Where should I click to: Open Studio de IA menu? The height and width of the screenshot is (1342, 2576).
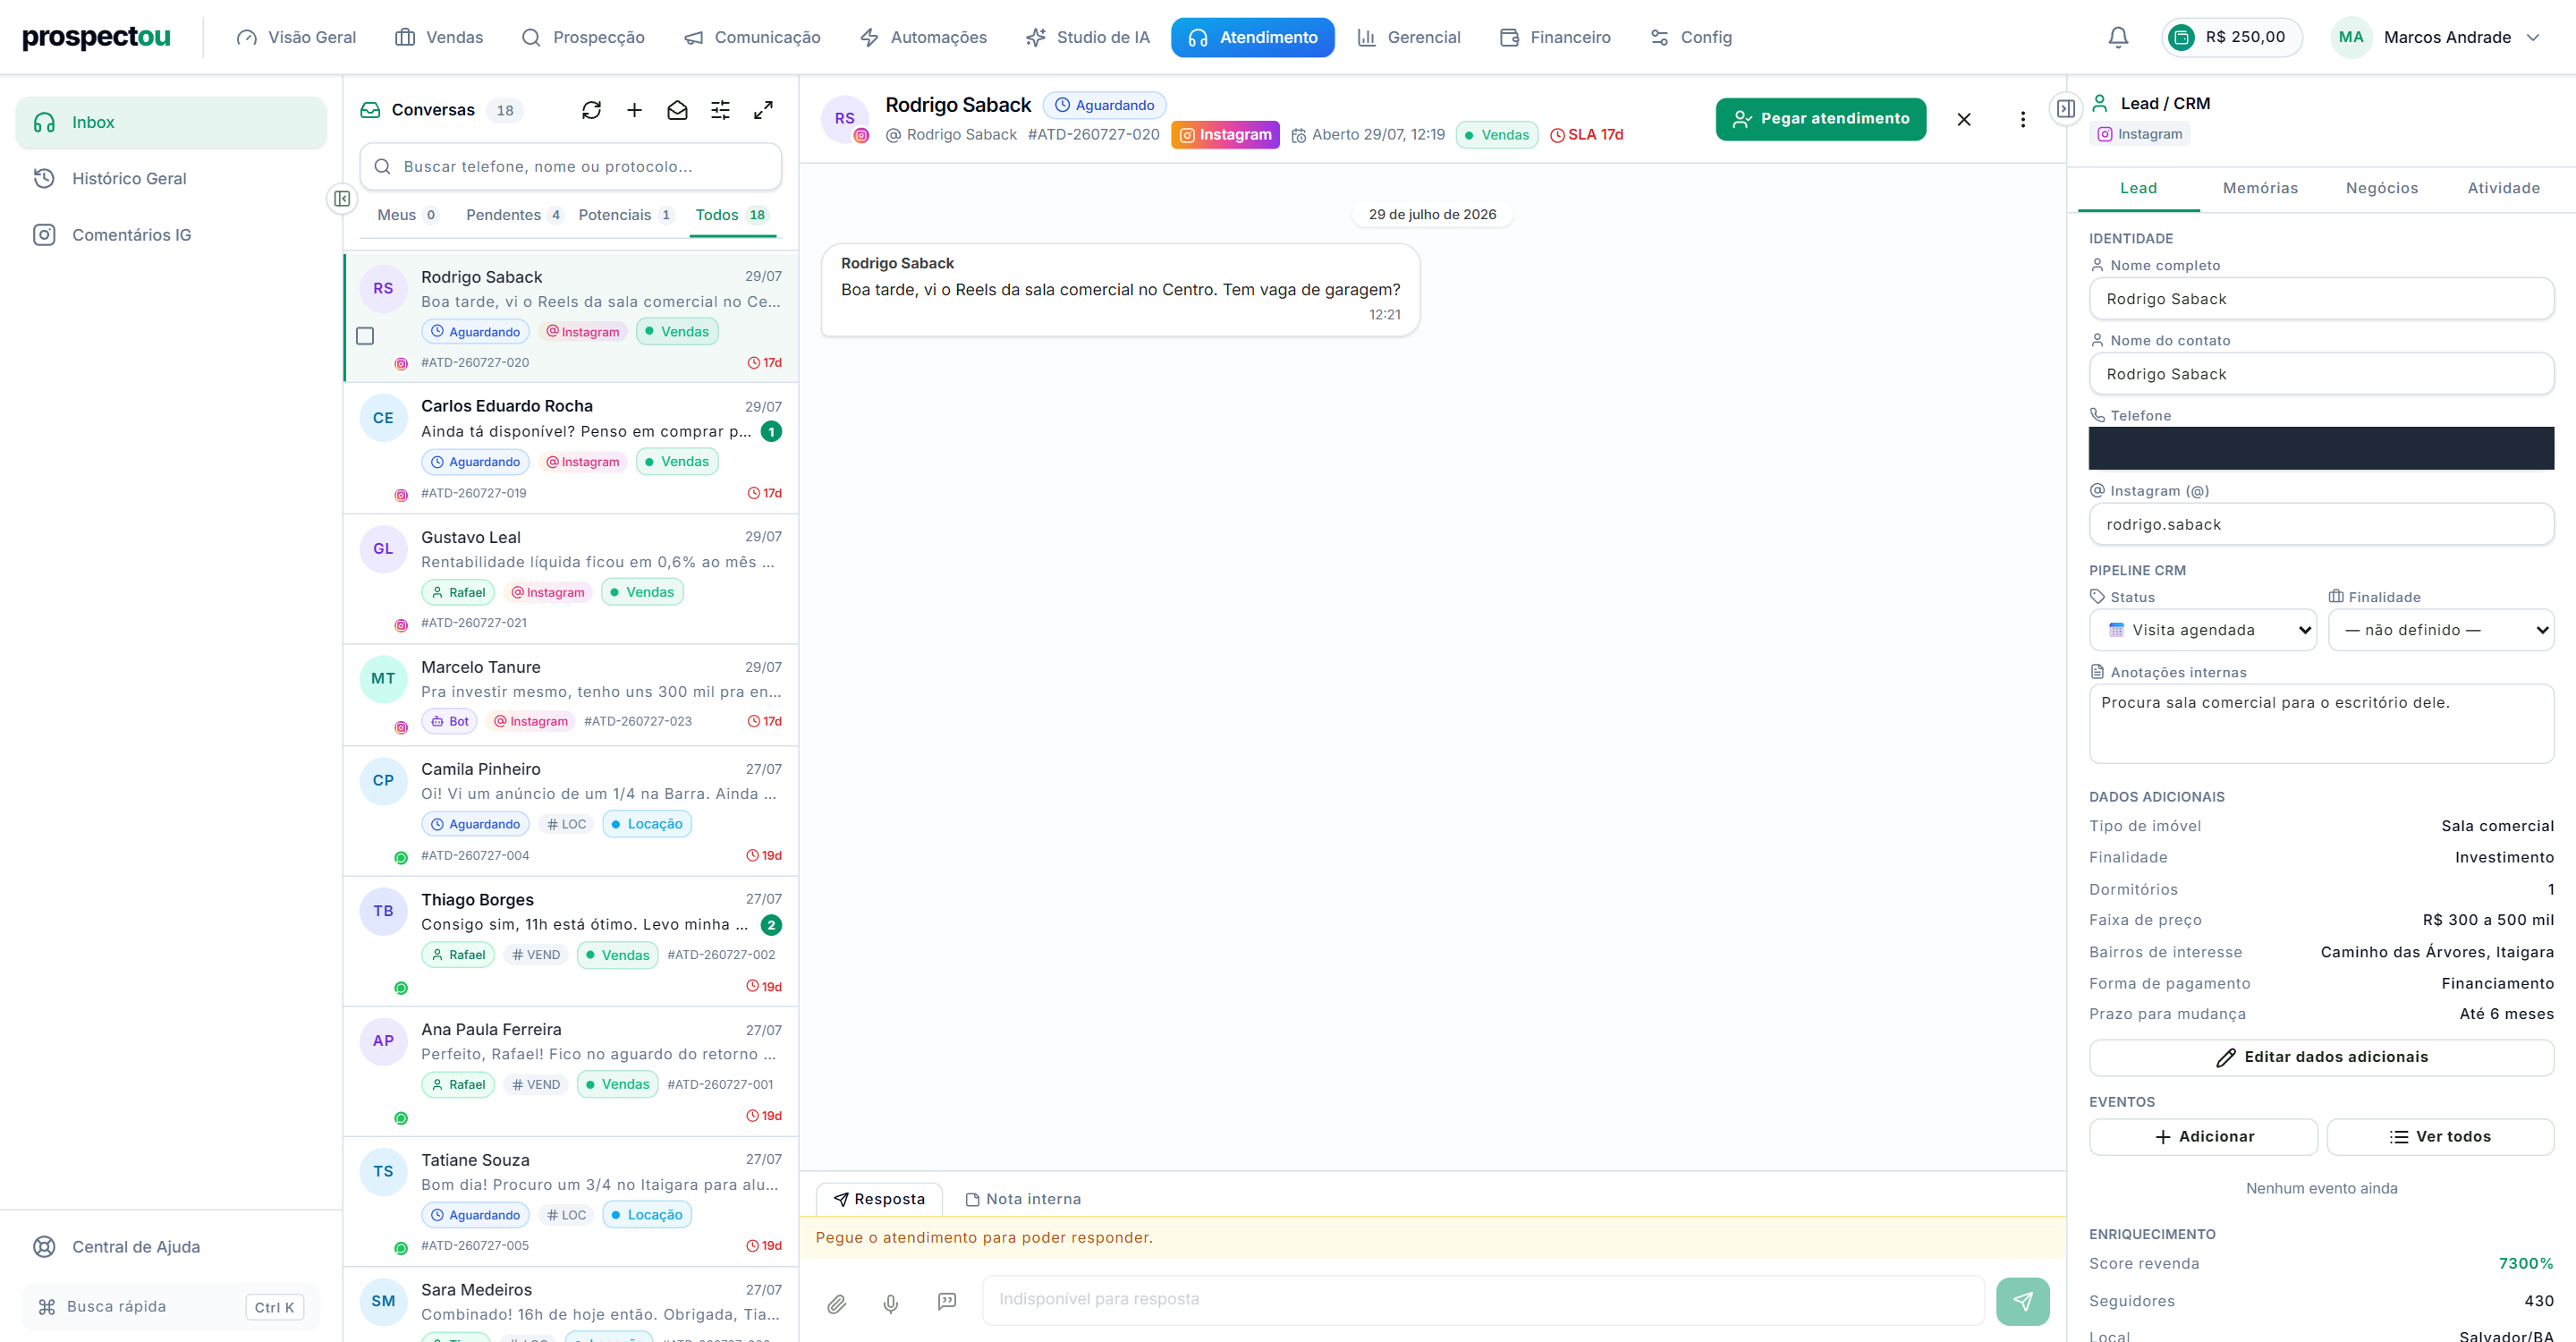[x=1088, y=37]
